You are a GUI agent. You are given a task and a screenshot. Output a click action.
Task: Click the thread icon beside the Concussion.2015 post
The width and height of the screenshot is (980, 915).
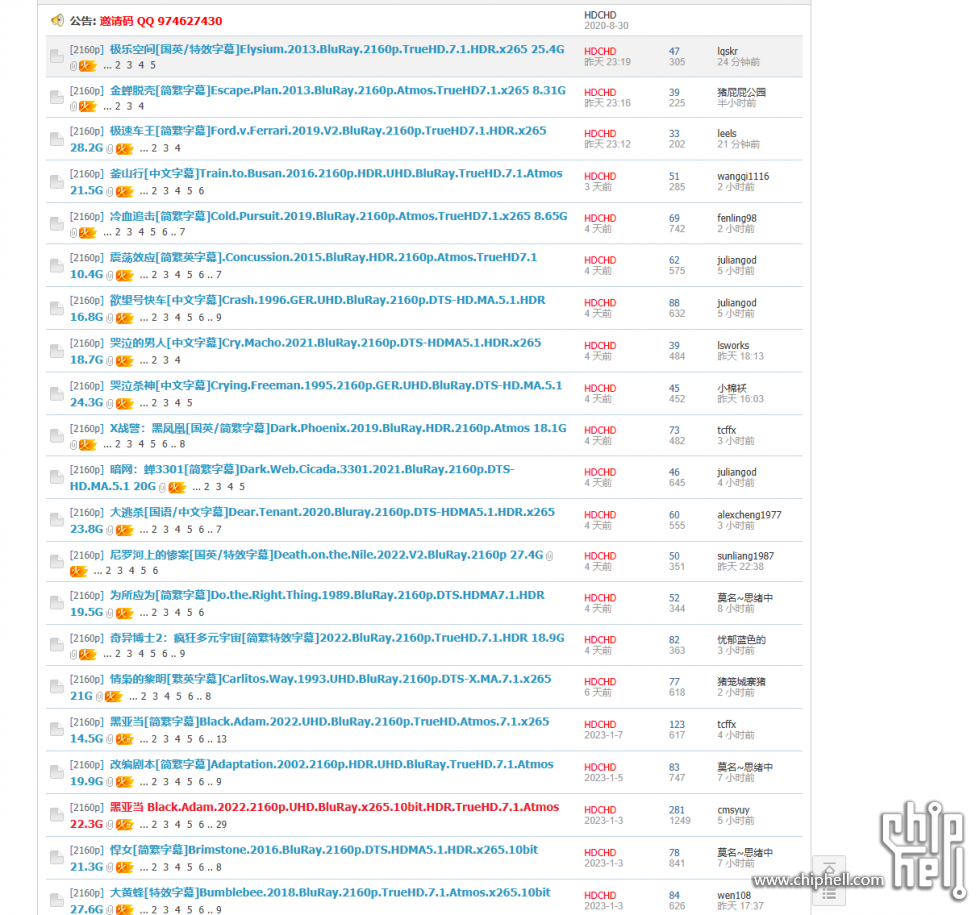tap(57, 266)
